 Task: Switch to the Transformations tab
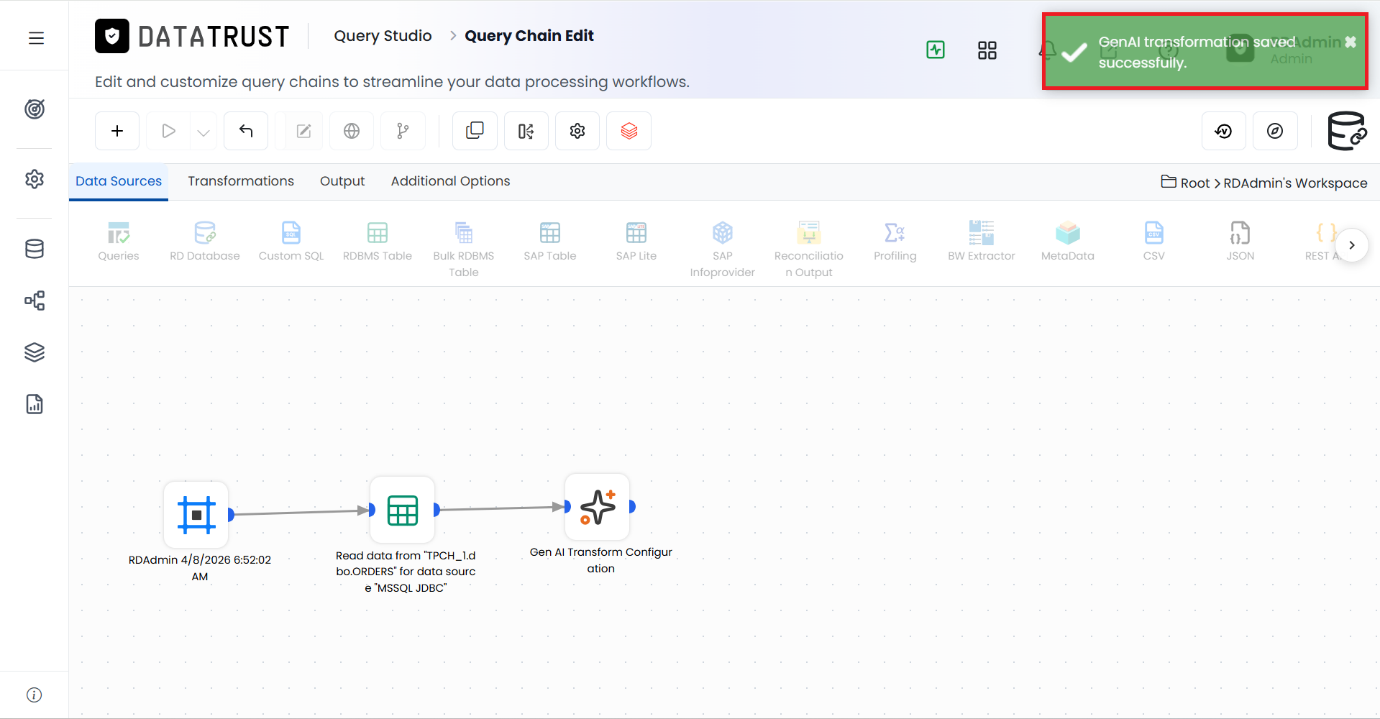[x=241, y=181]
